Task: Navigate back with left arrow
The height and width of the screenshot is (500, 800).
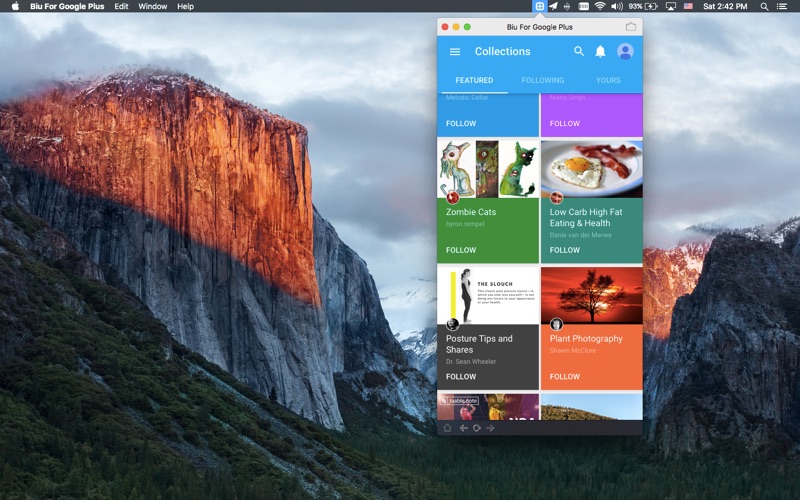Action: point(463,428)
